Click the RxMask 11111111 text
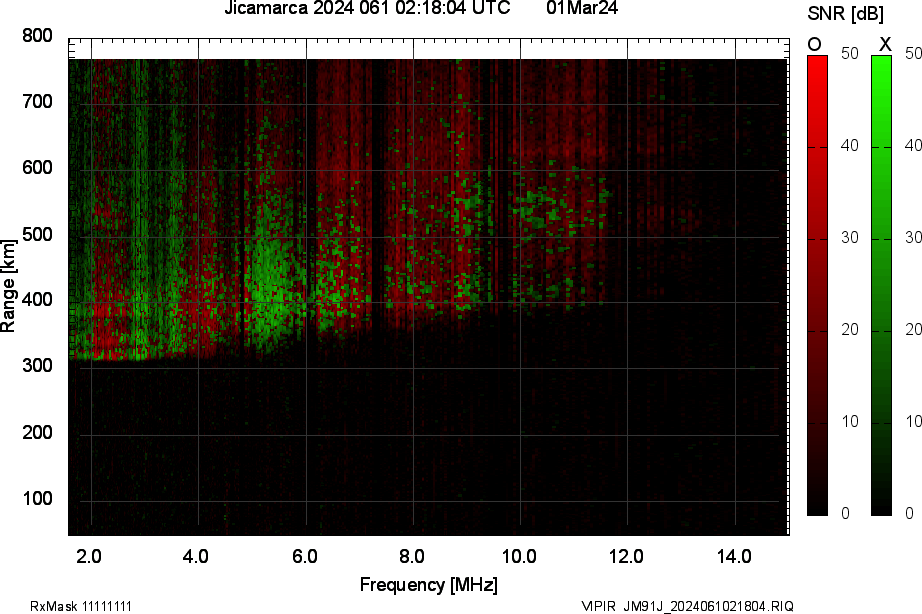The height and width of the screenshot is (614, 922). pyautogui.click(x=82, y=606)
